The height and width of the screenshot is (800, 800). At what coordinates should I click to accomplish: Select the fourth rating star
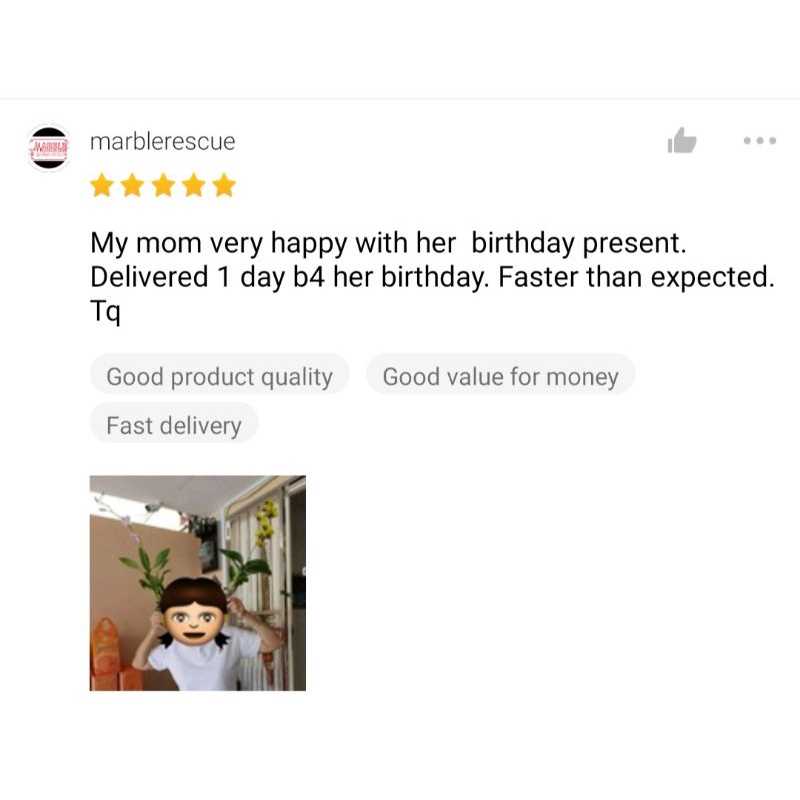coord(194,185)
